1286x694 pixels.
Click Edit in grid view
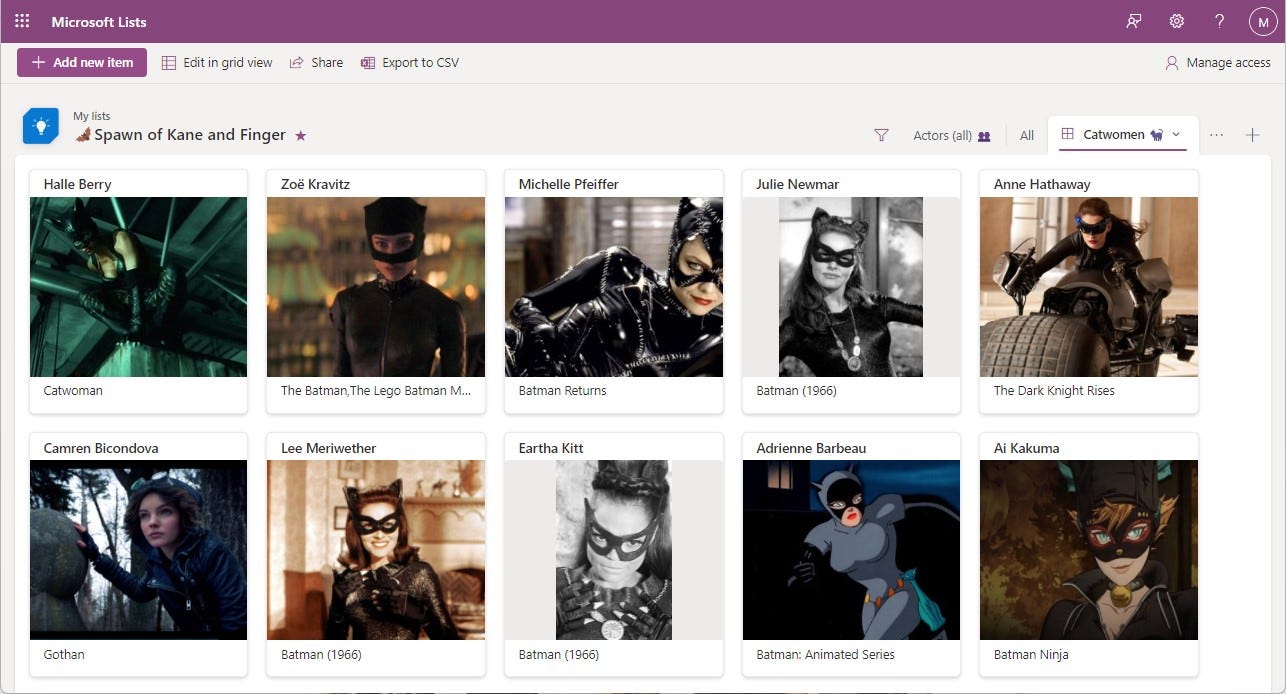click(217, 62)
